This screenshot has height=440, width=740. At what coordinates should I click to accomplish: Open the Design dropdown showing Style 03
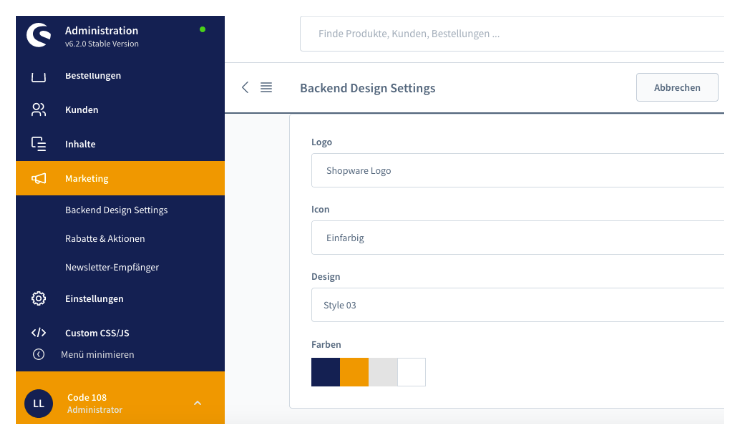517,305
